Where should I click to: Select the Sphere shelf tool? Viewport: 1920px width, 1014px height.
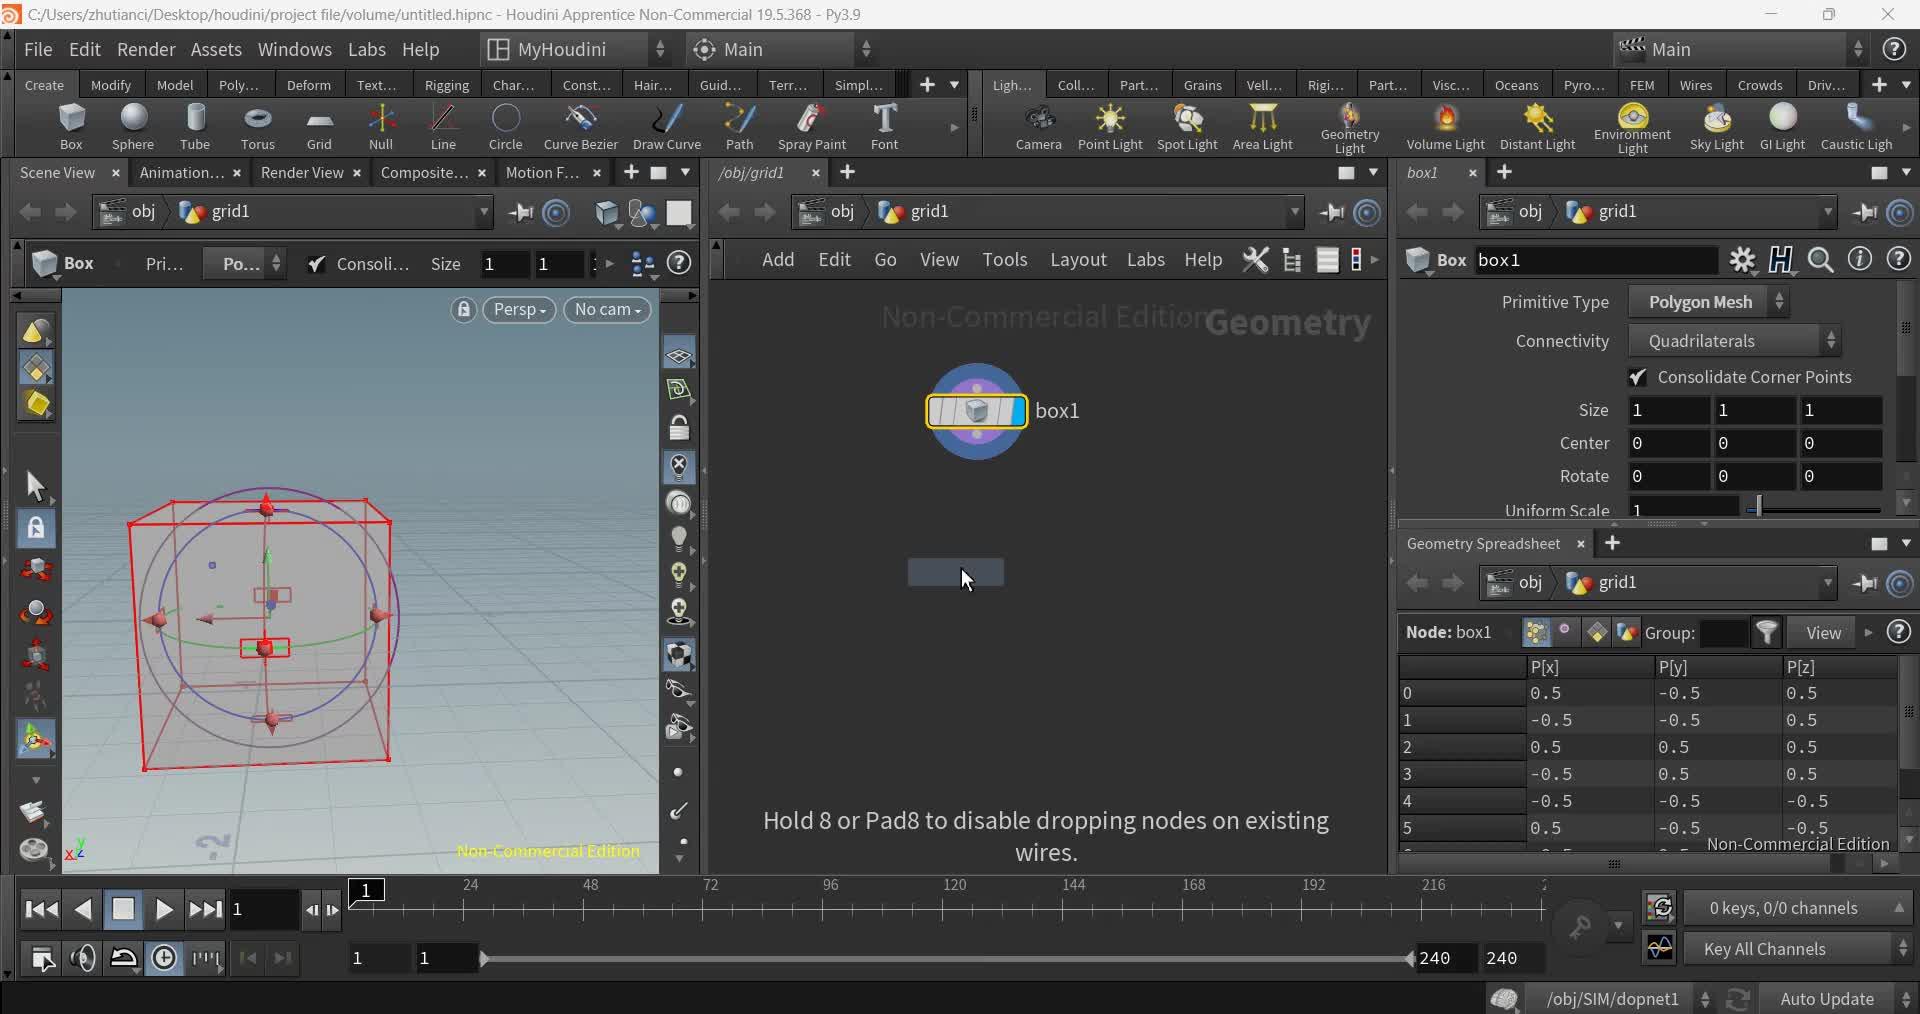click(x=133, y=127)
